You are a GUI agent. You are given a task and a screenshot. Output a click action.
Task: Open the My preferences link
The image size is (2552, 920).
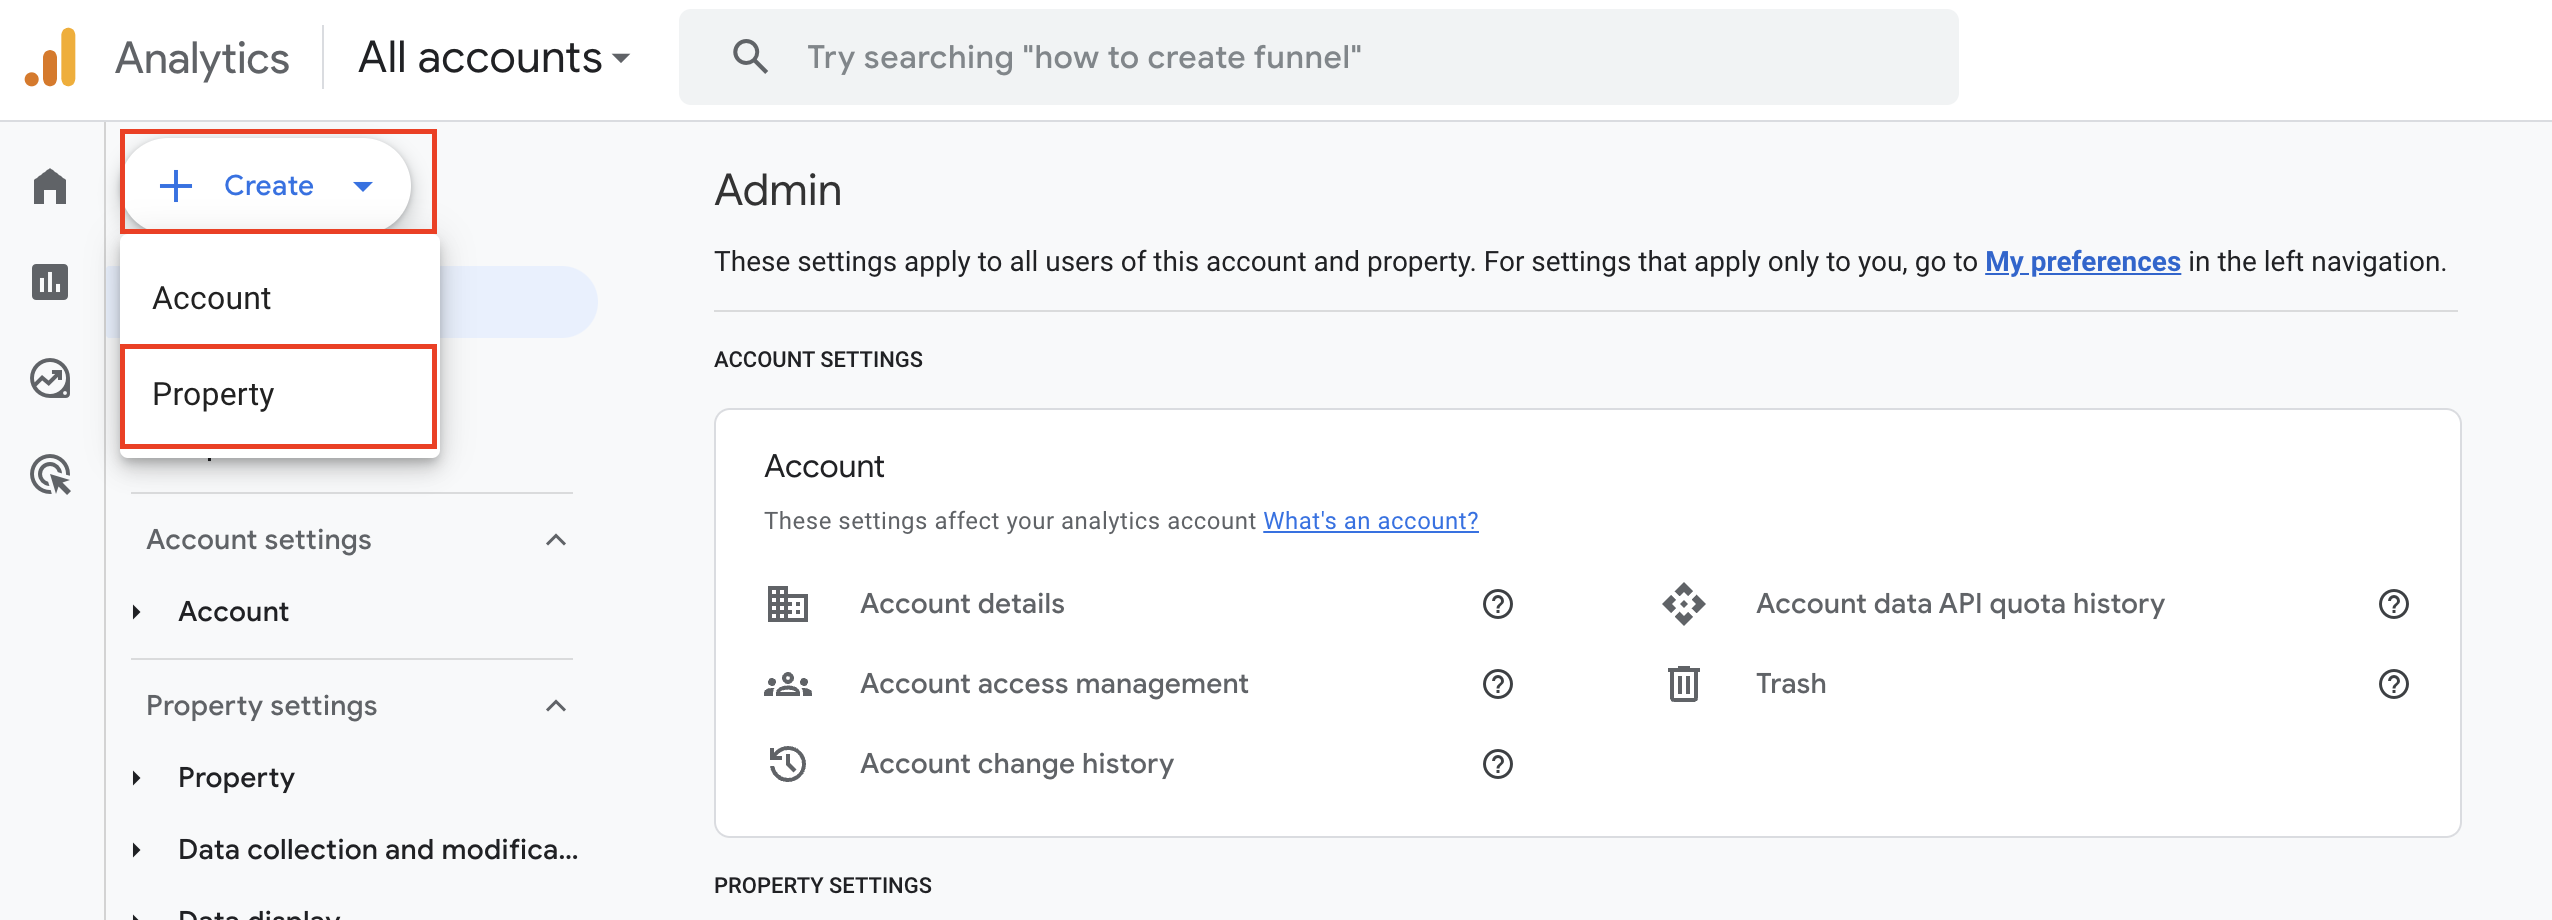click(2082, 262)
